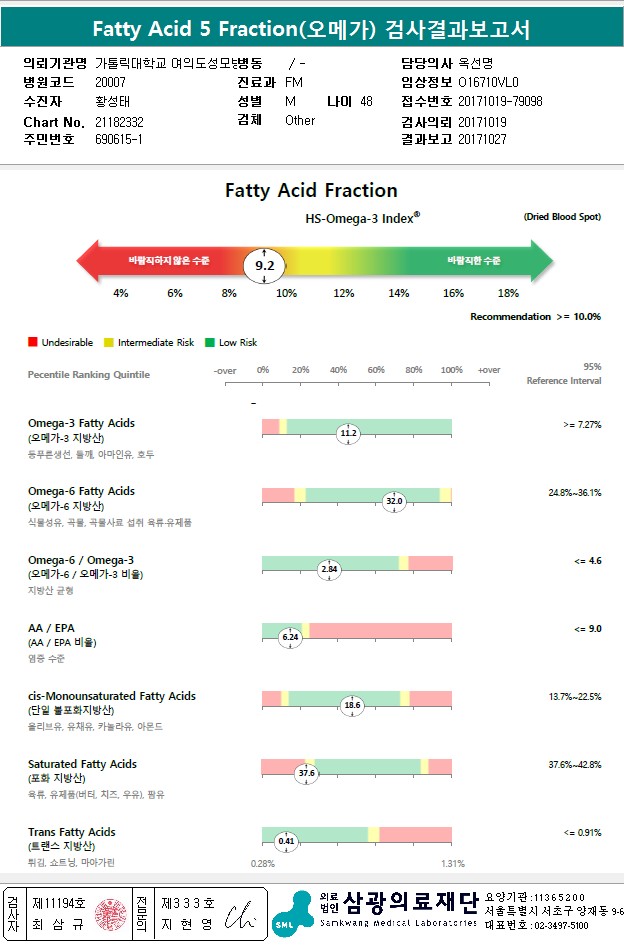Screen dimensions: 624x952
Task: Click the Fatty Acid Fraction heading
Action: pyautogui.click(x=311, y=190)
